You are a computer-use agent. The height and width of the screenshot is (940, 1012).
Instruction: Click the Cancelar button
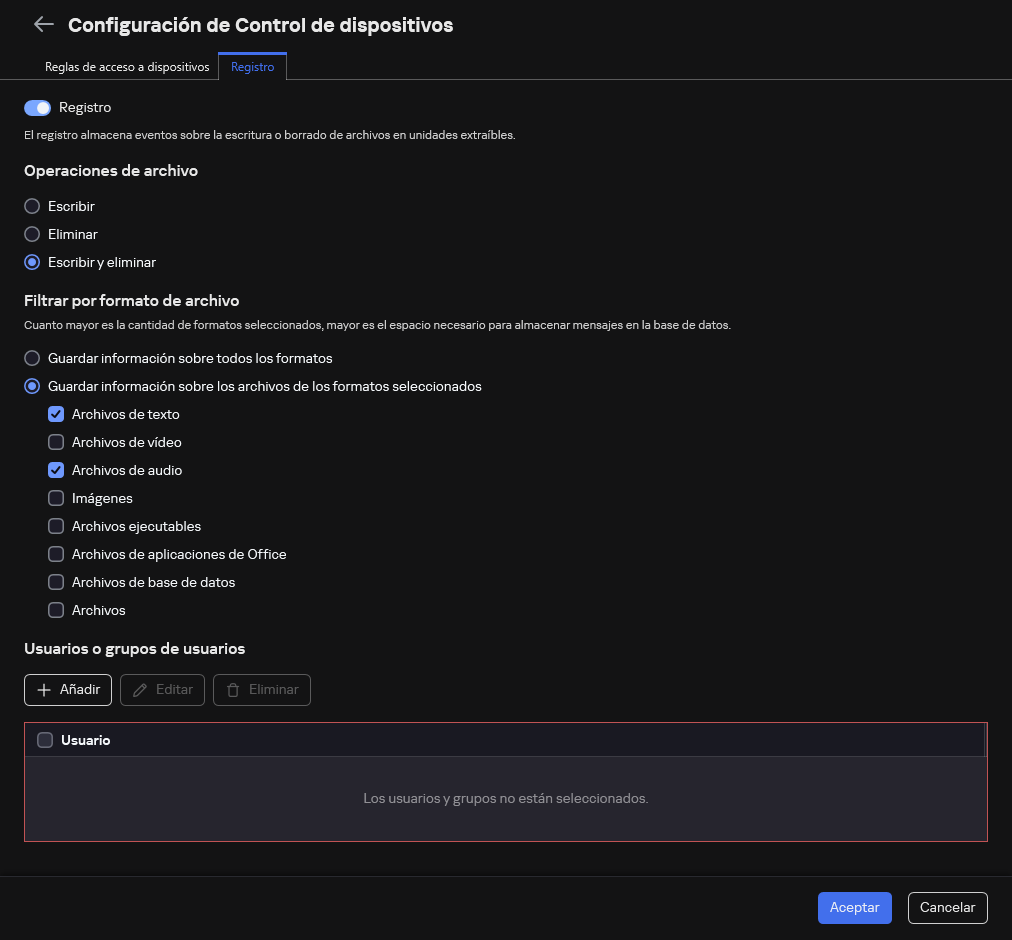[947, 907]
